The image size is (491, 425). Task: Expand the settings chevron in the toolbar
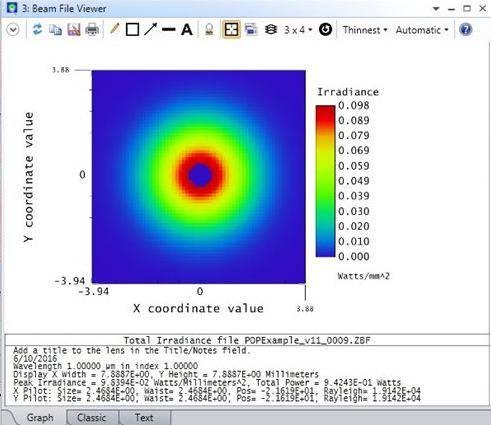pyautogui.click(x=13, y=30)
